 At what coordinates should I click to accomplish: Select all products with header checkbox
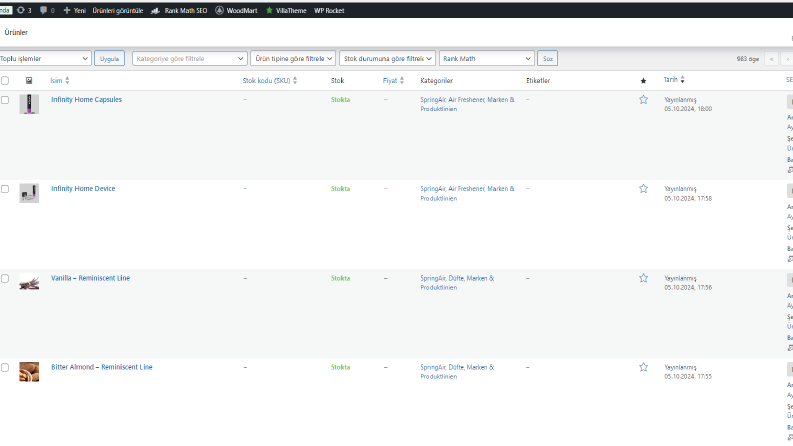(x=5, y=80)
